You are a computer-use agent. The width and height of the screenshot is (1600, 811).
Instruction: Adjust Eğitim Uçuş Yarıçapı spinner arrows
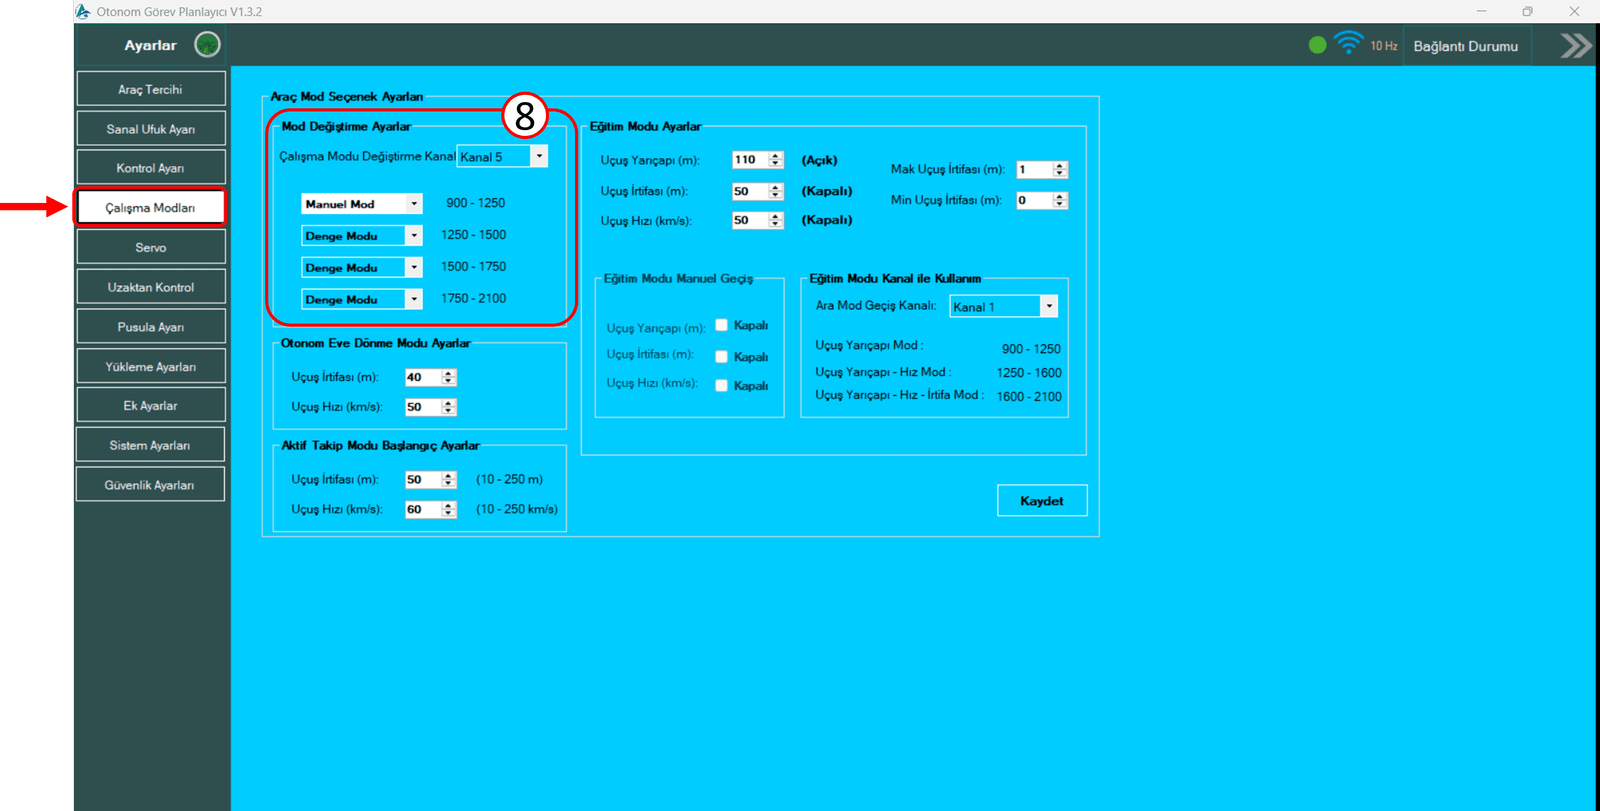coord(776,160)
